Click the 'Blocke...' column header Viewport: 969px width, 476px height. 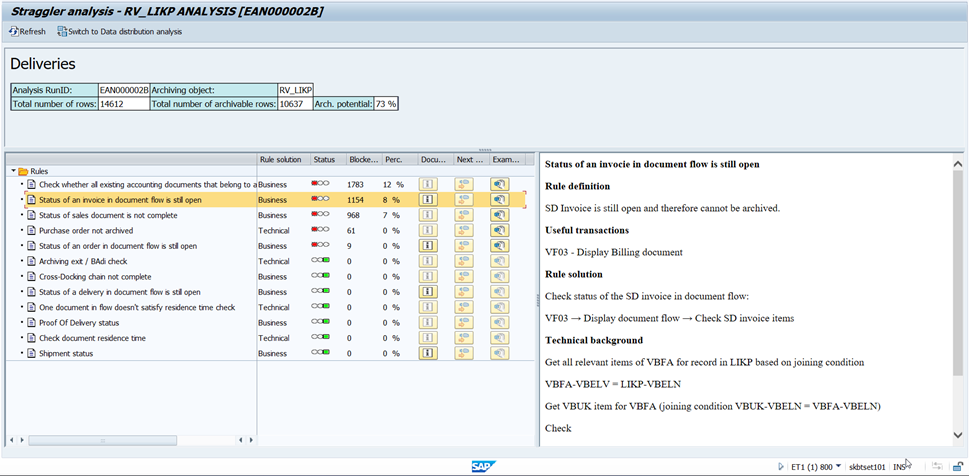[x=364, y=159]
